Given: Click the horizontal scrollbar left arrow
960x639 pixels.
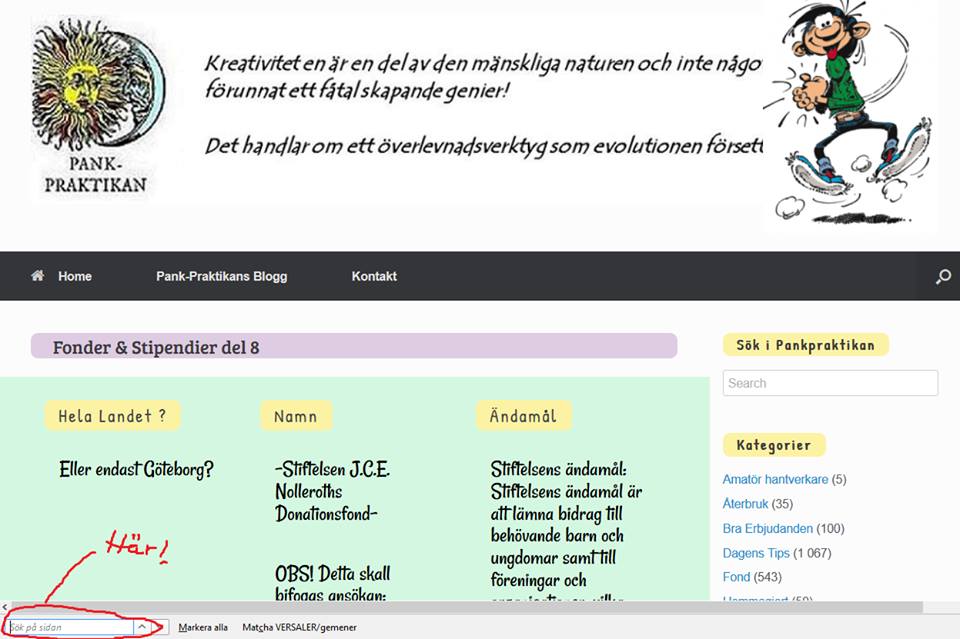Looking at the screenshot, I should (x=5, y=607).
